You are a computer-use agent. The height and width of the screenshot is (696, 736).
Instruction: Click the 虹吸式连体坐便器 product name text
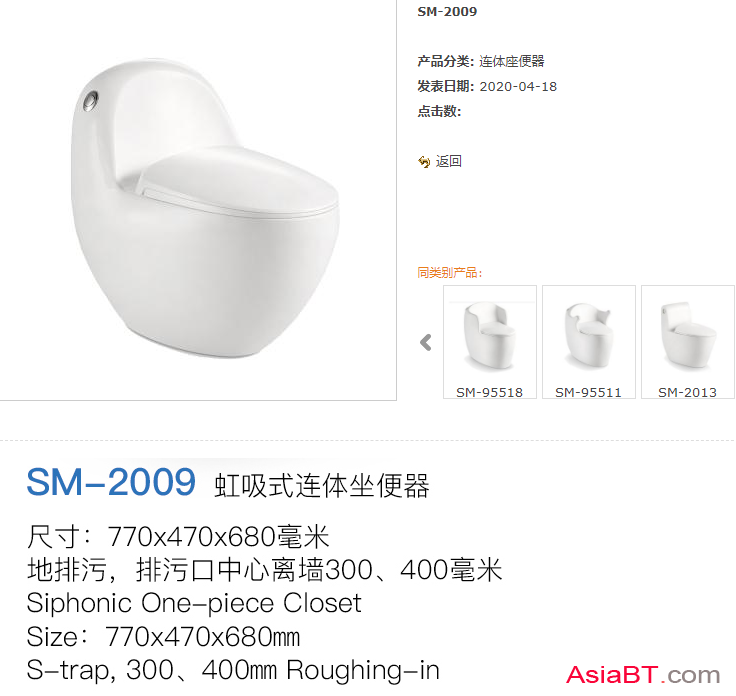(x=322, y=485)
